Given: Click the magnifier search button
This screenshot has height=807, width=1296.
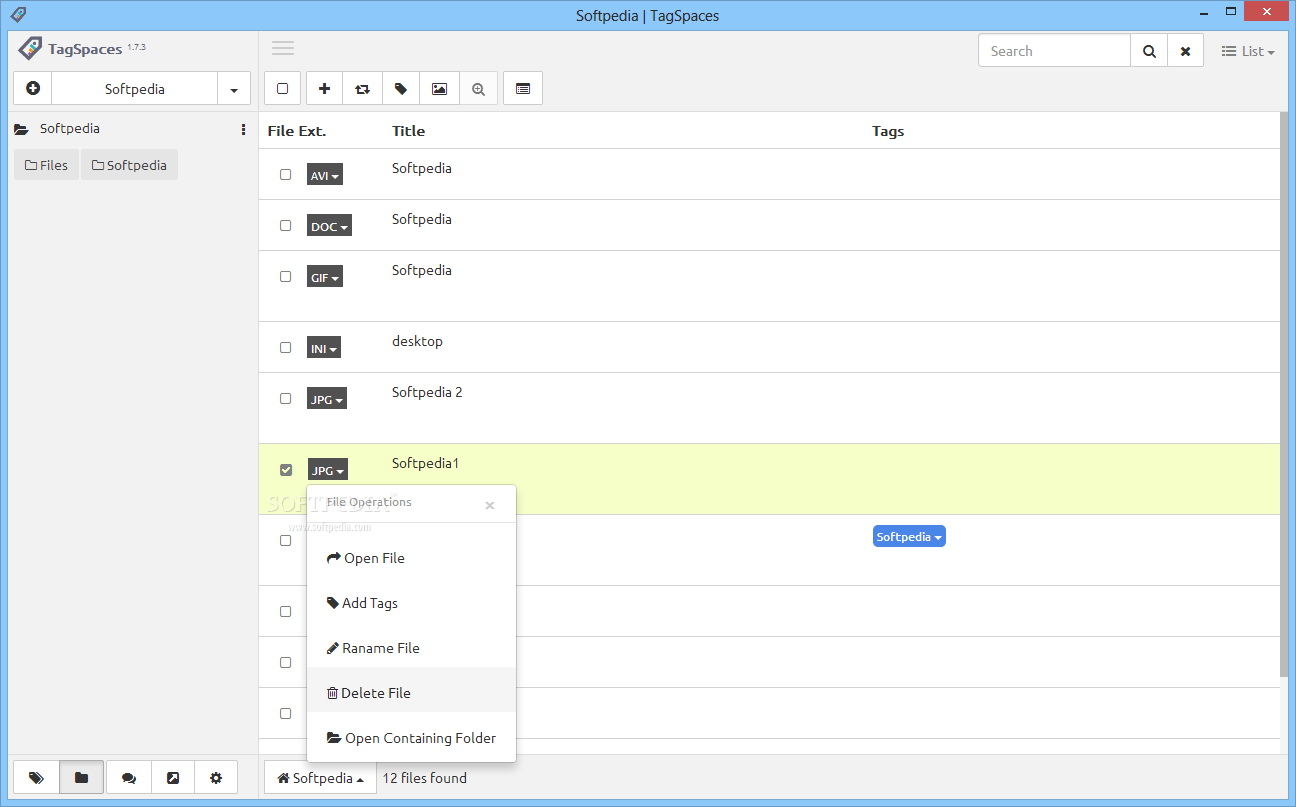Looking at the screenshot, I should click(x=1149, y=51).
